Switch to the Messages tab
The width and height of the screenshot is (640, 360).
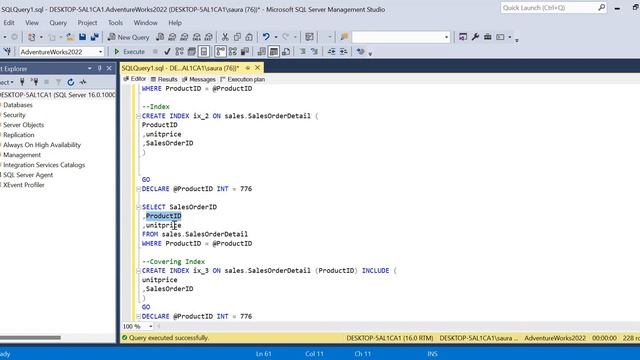coord(199,79)
